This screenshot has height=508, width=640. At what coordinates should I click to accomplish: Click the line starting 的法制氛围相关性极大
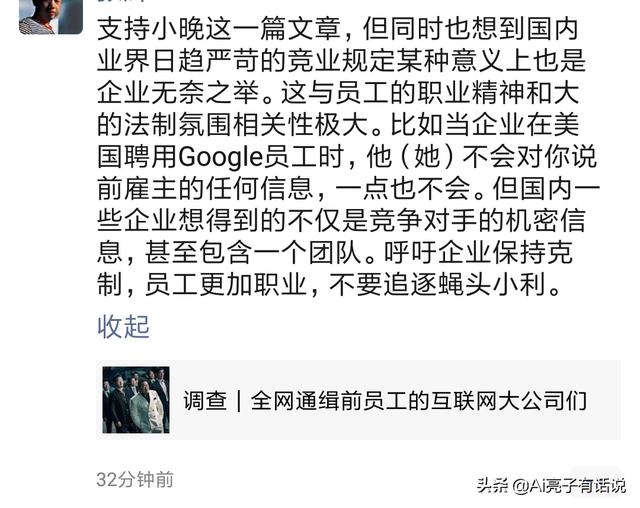(x=338, y=124)
